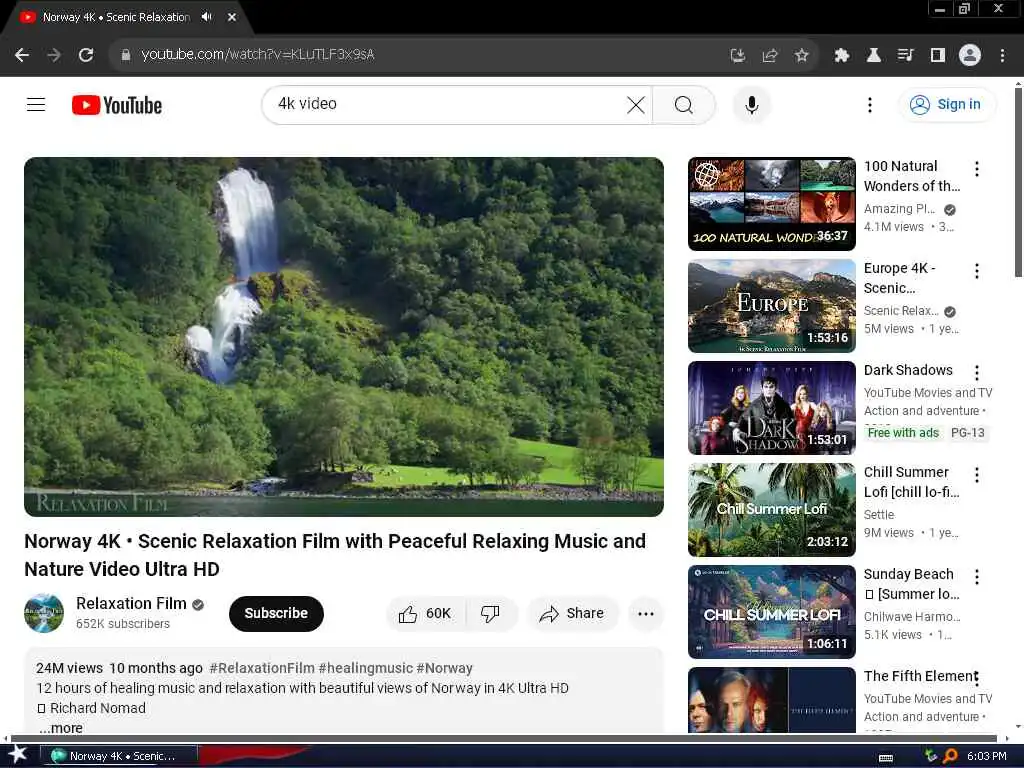Screen dimensions: 1024x768
Task: Click the address bar URL
Action: 257,54
